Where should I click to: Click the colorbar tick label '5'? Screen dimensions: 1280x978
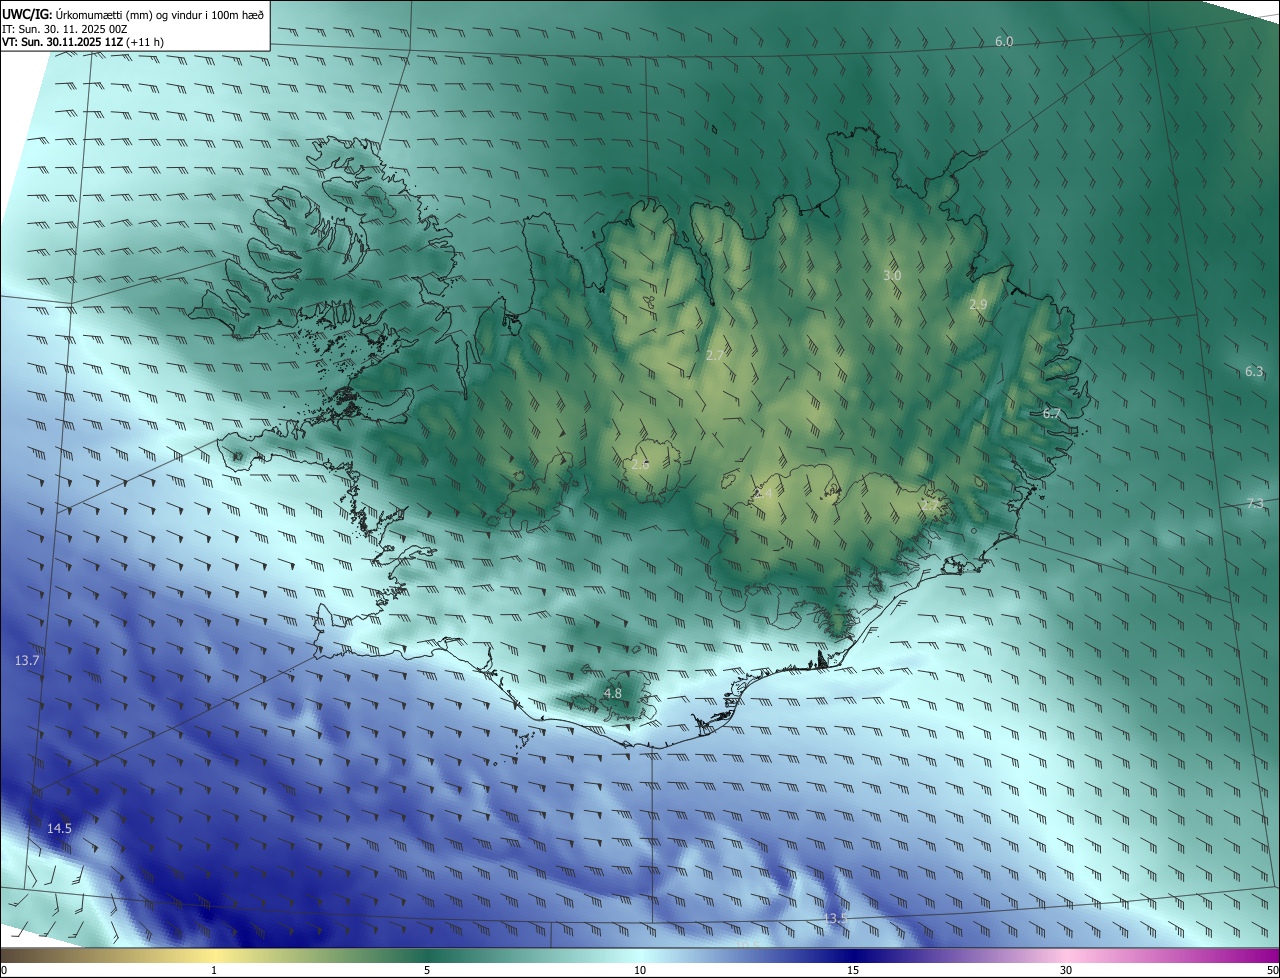tap(427, 970)
